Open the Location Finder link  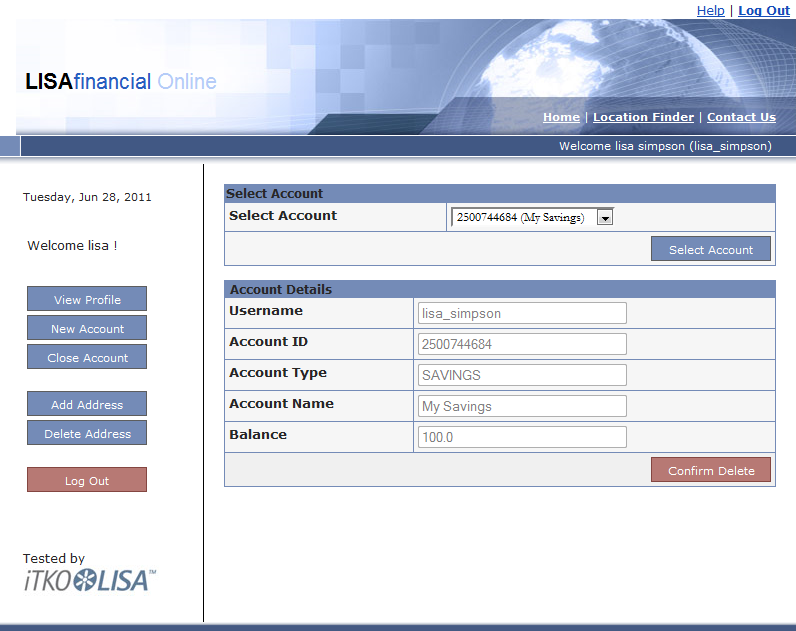[643, 117]
